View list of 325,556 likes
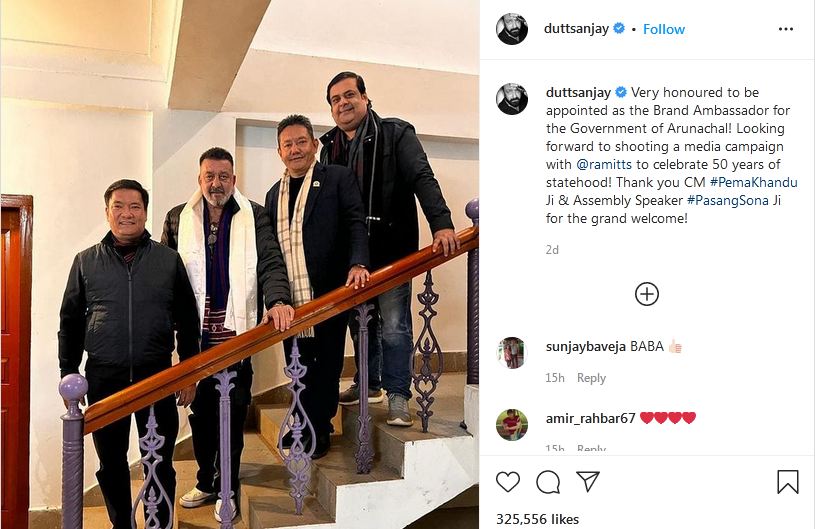This screenshot has width=815, height=529. click(537, 519)
